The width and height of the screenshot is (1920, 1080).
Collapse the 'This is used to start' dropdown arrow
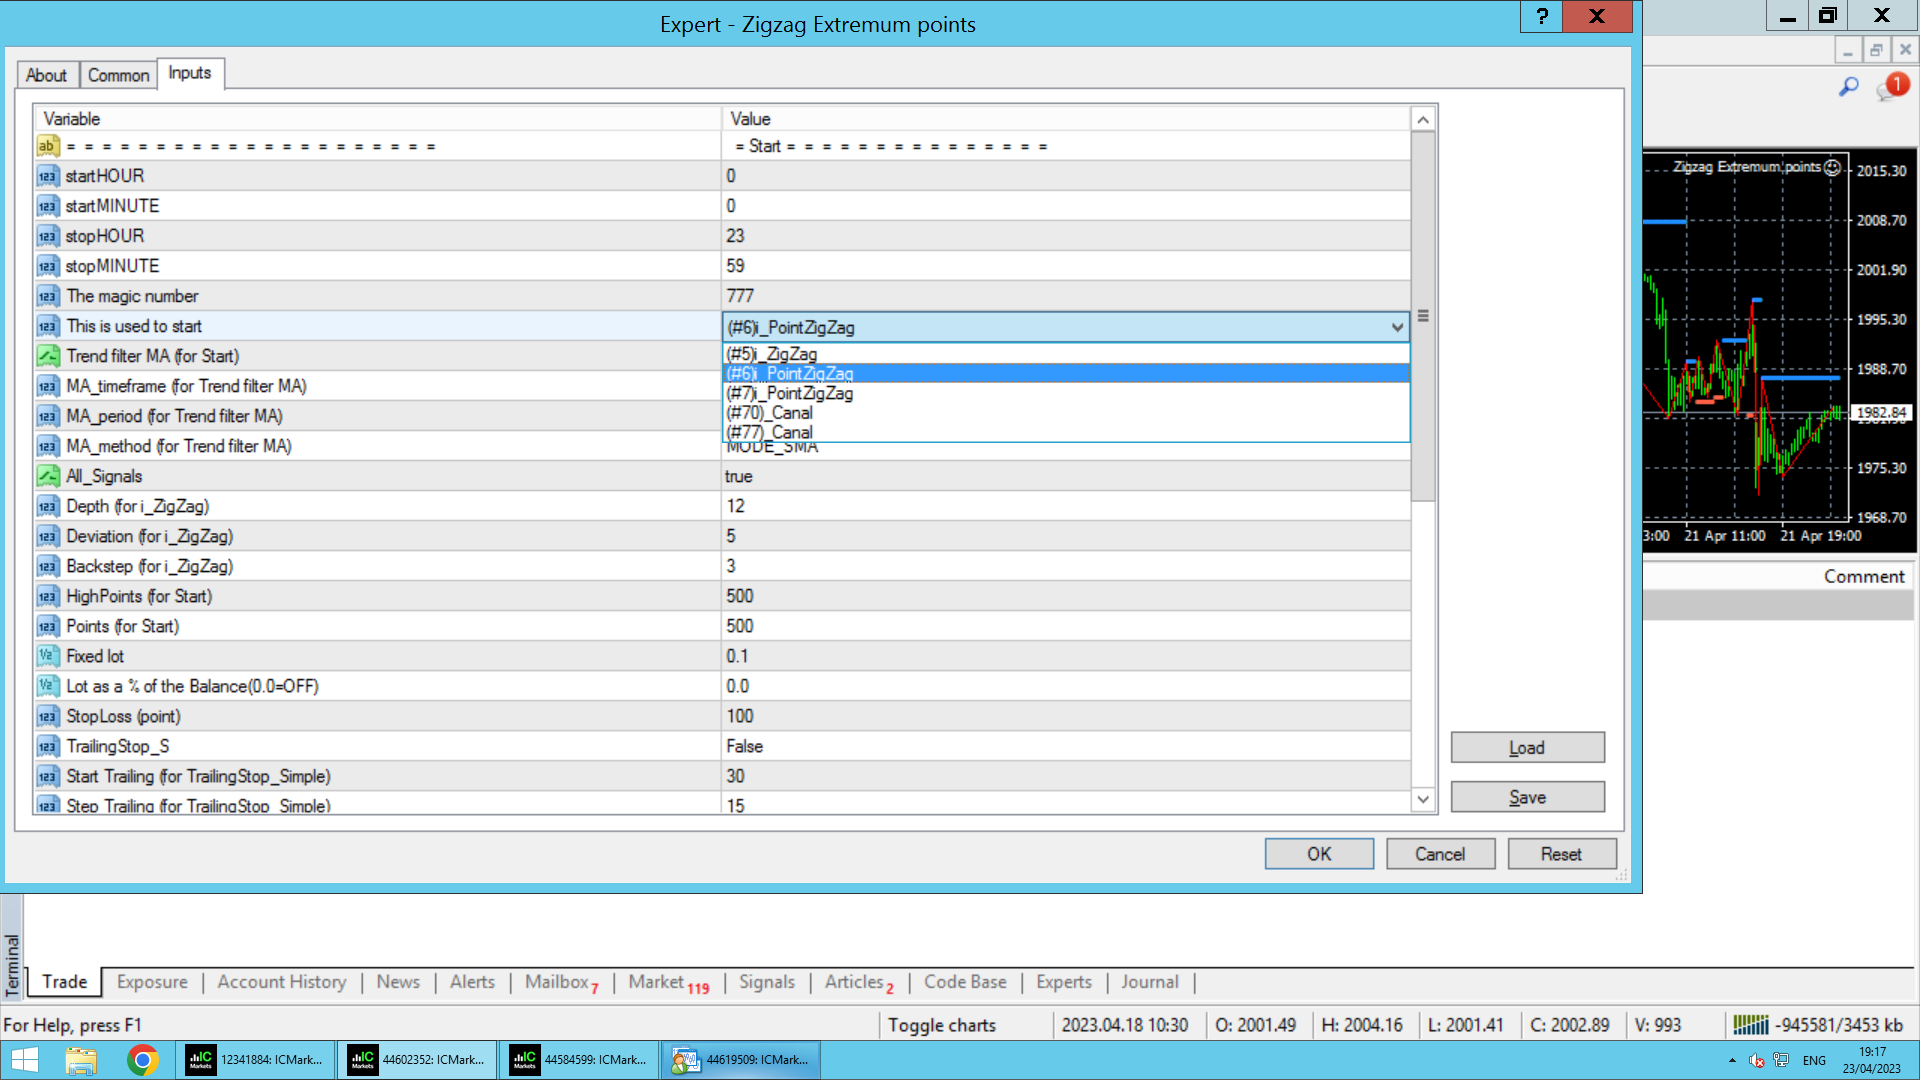tap(1397, 327)
